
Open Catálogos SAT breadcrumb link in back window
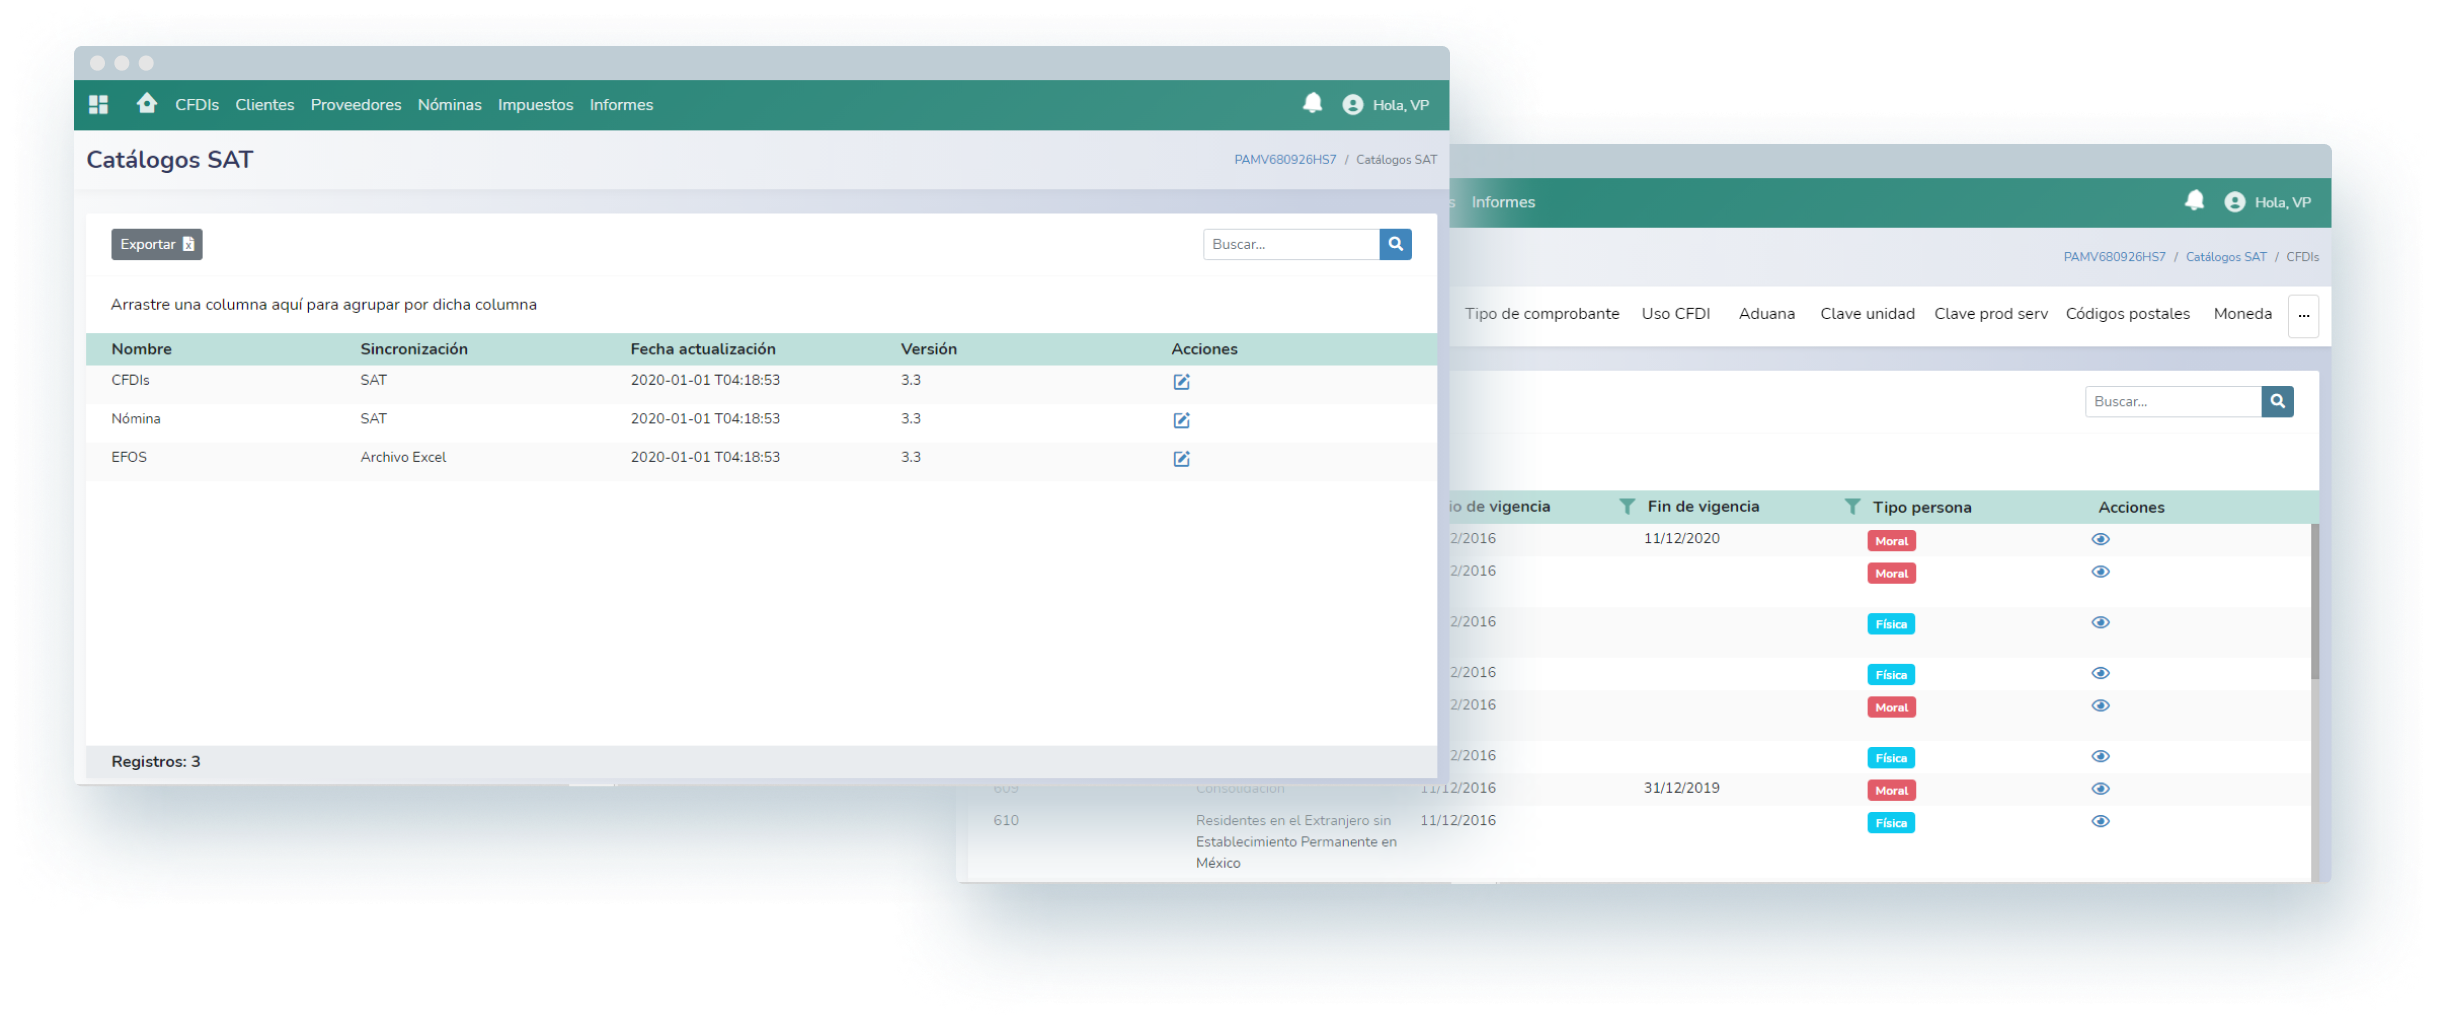pos(2226,257)
